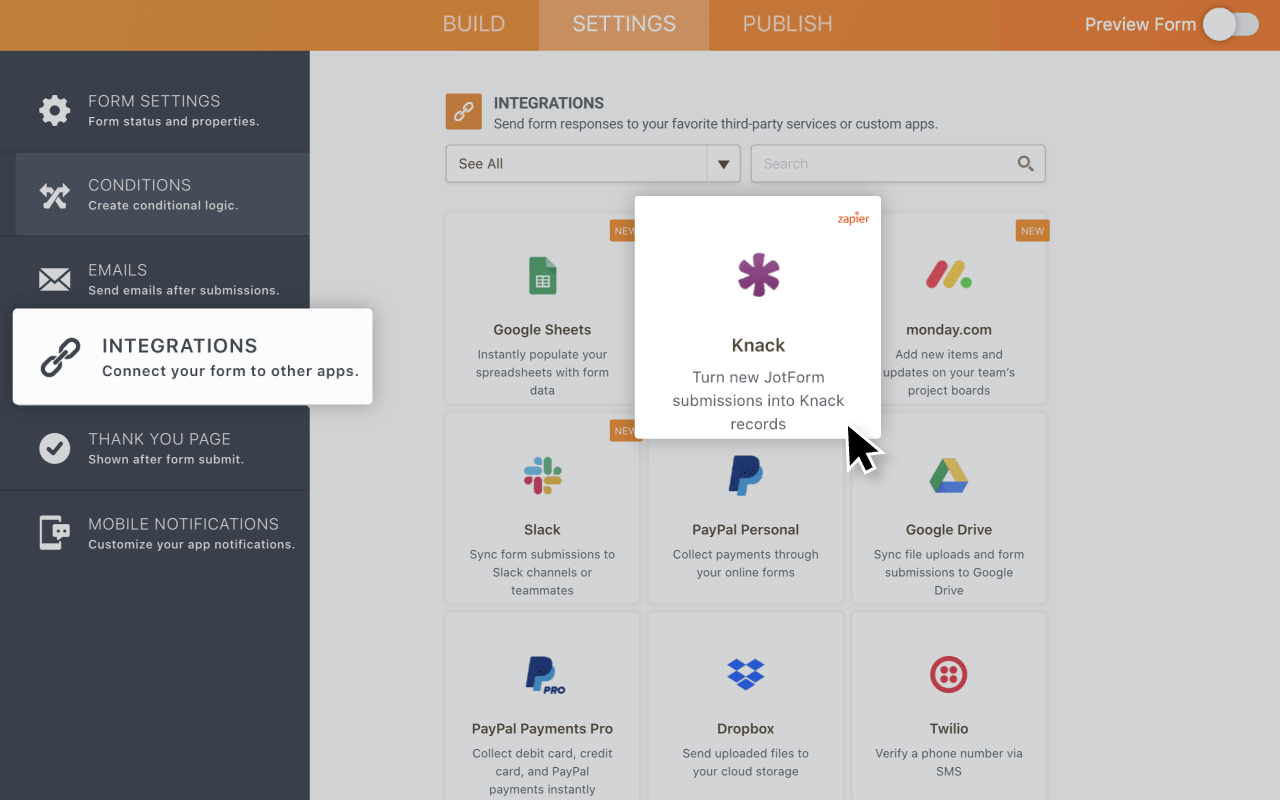The width and height of the screenshot is (1280, 800).
Task: Click the search magnifier icon
Action: point(1025,164)
